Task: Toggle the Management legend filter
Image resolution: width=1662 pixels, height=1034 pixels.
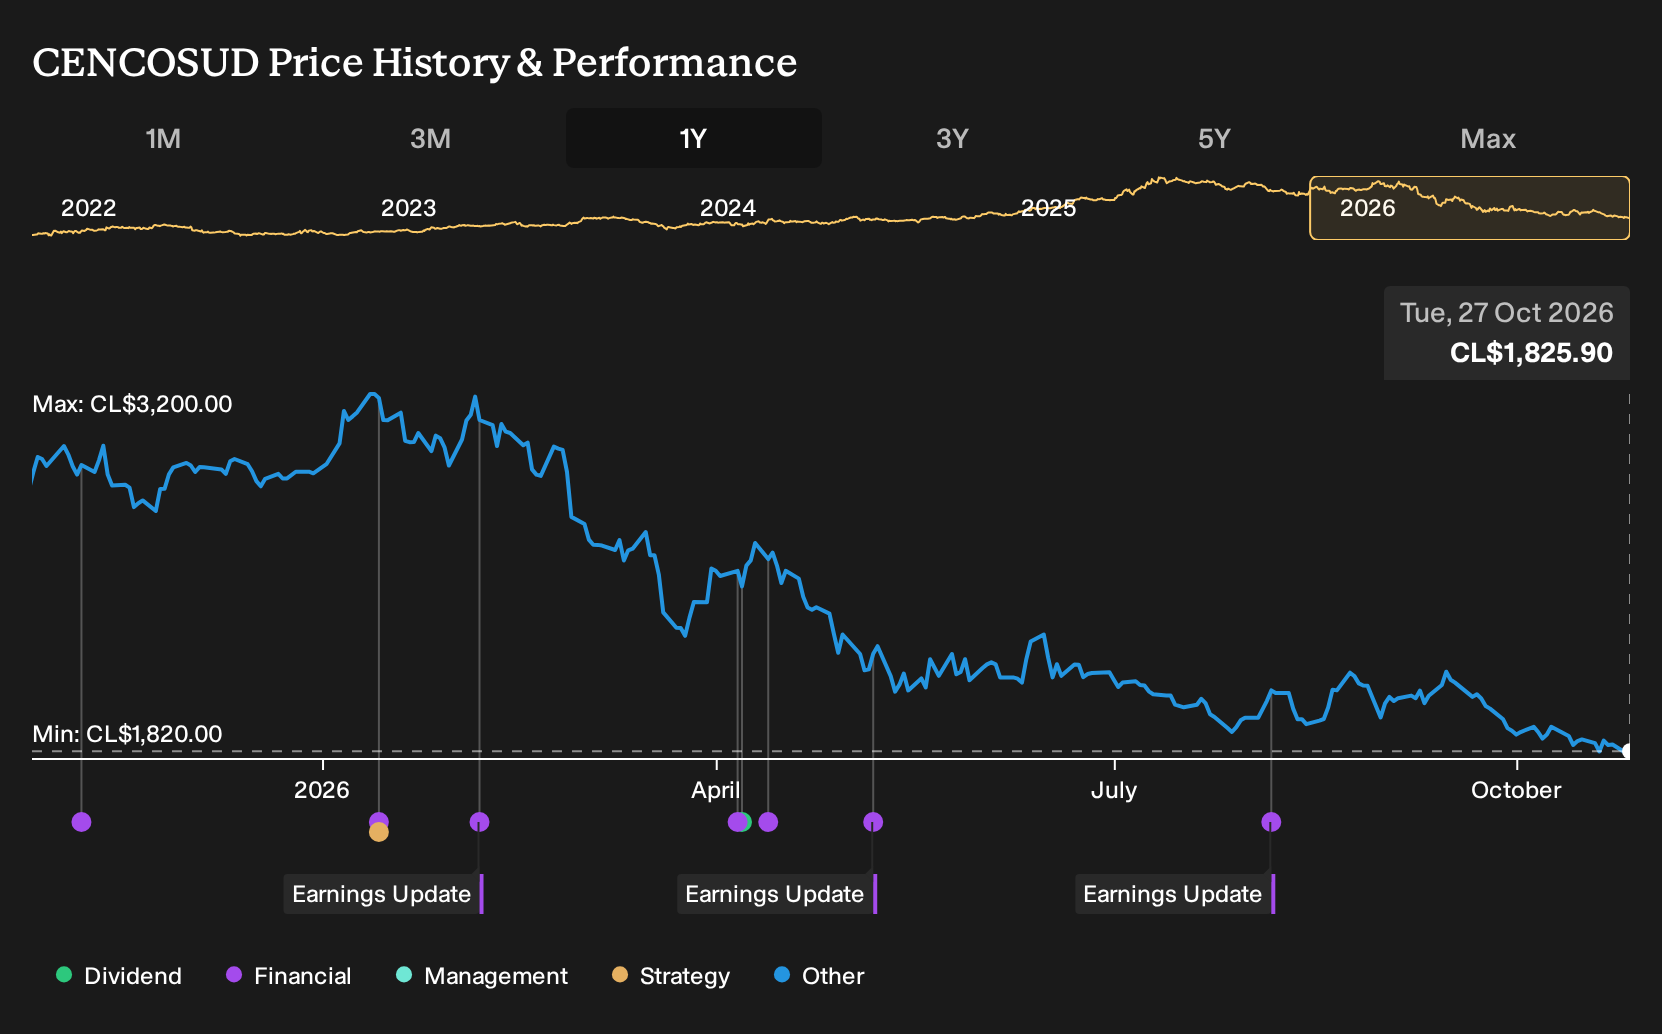Action: [x=481, y=976]
